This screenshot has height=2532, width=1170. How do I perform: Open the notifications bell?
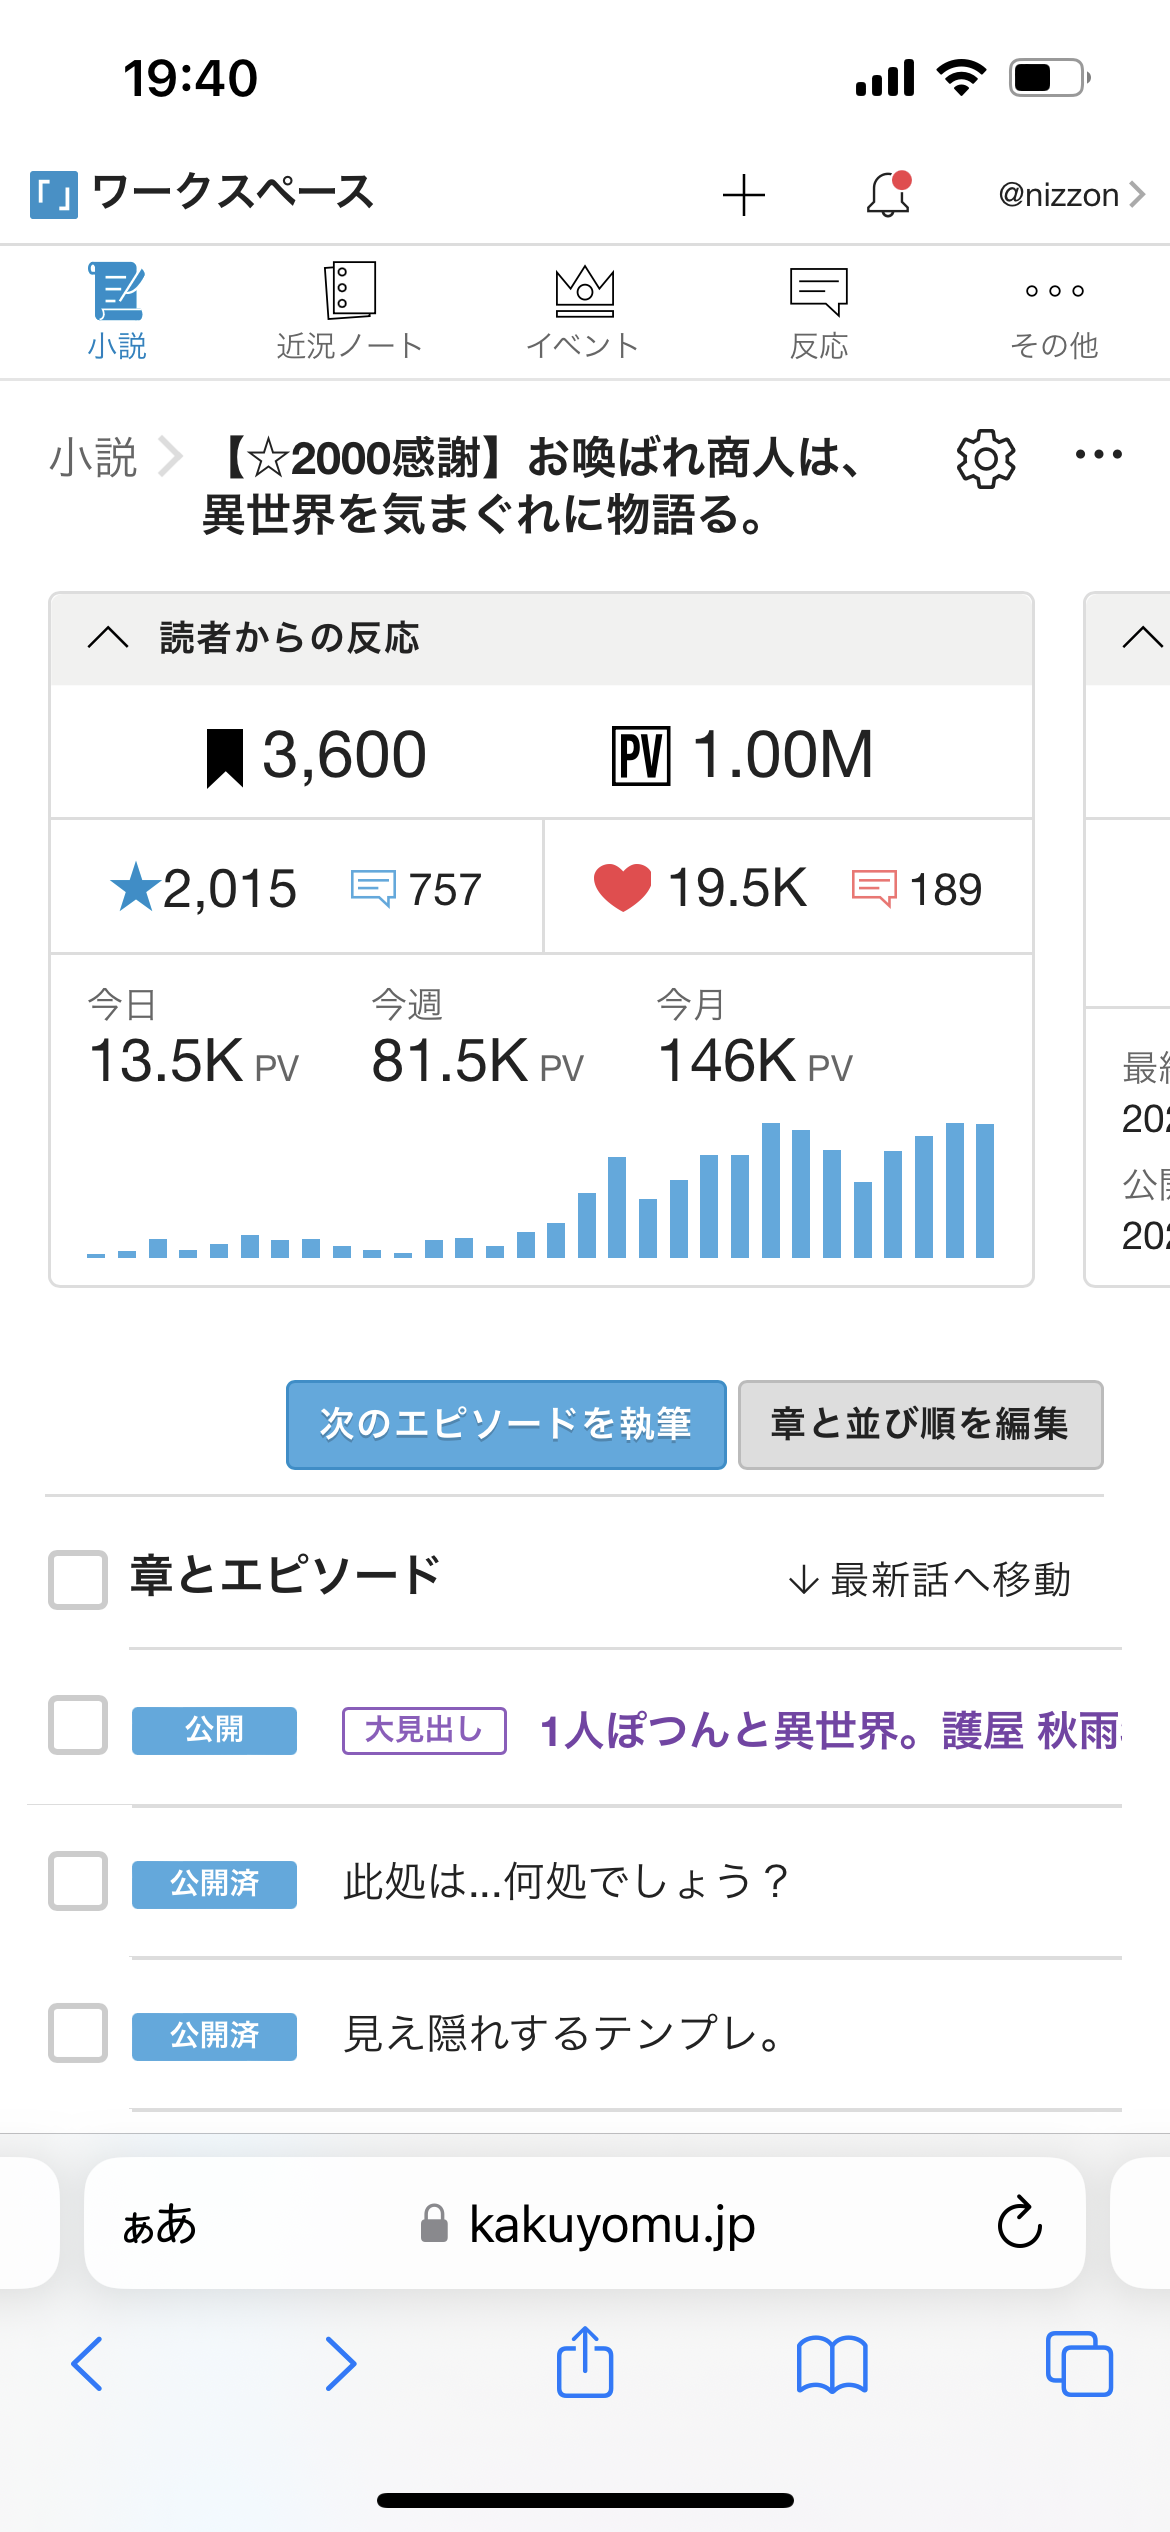point(888,194)
